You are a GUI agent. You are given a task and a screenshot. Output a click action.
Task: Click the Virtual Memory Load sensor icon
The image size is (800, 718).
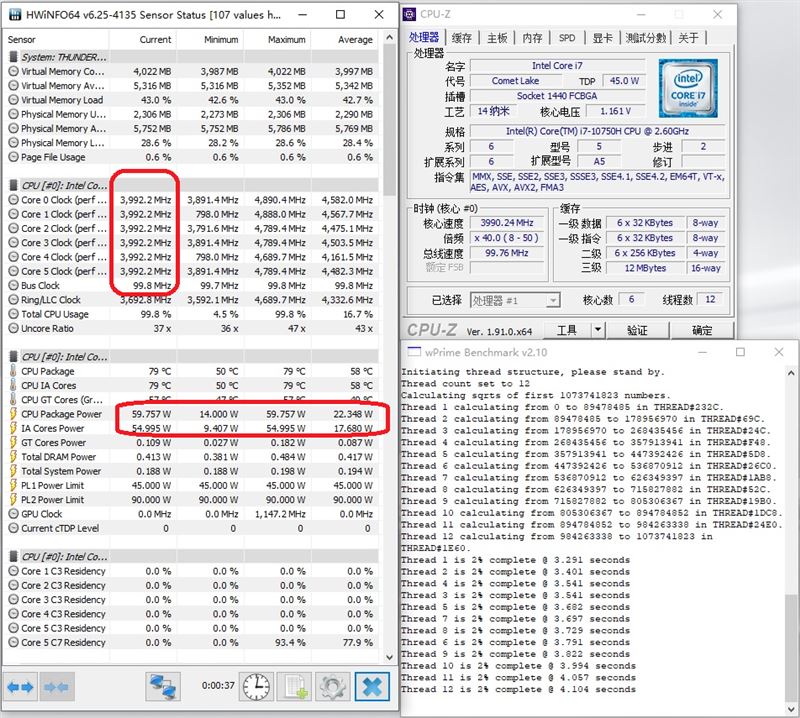coord(13,100)
